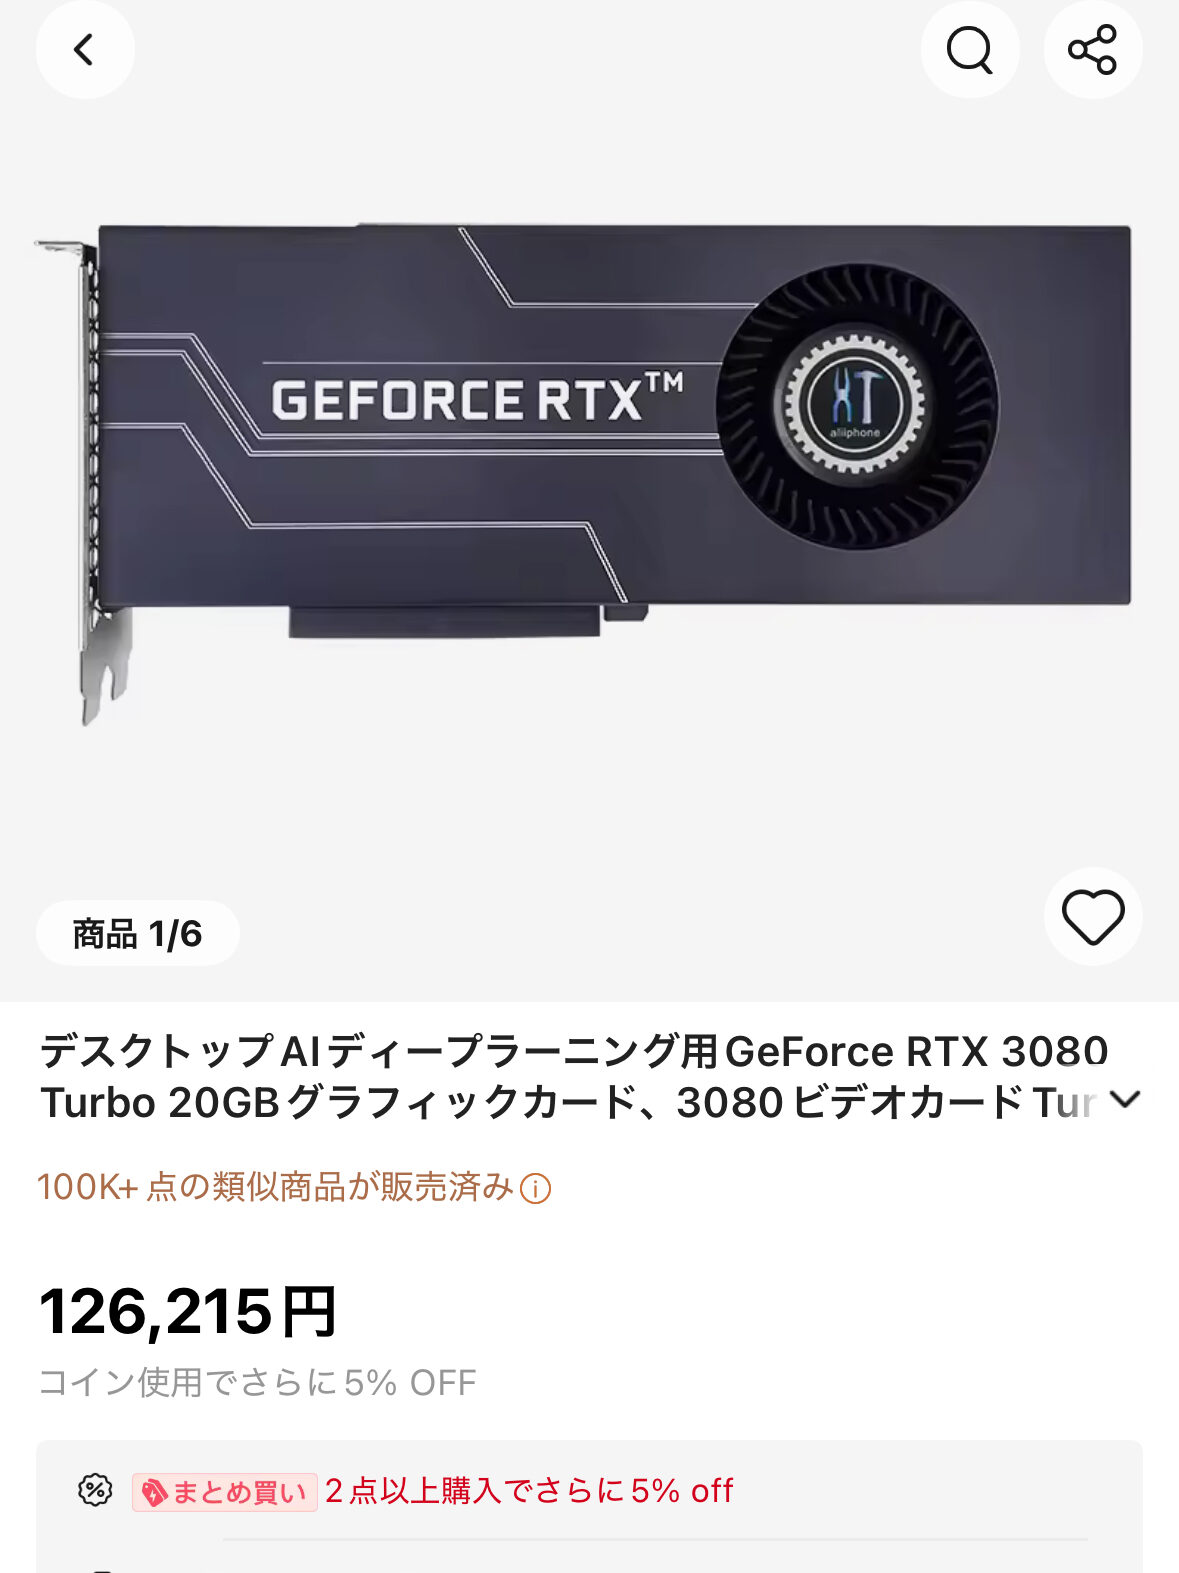The image size is (1179, 1573).
Task: Open info icon beside 100K+ sold text
Action: [x=536, y=1188]
